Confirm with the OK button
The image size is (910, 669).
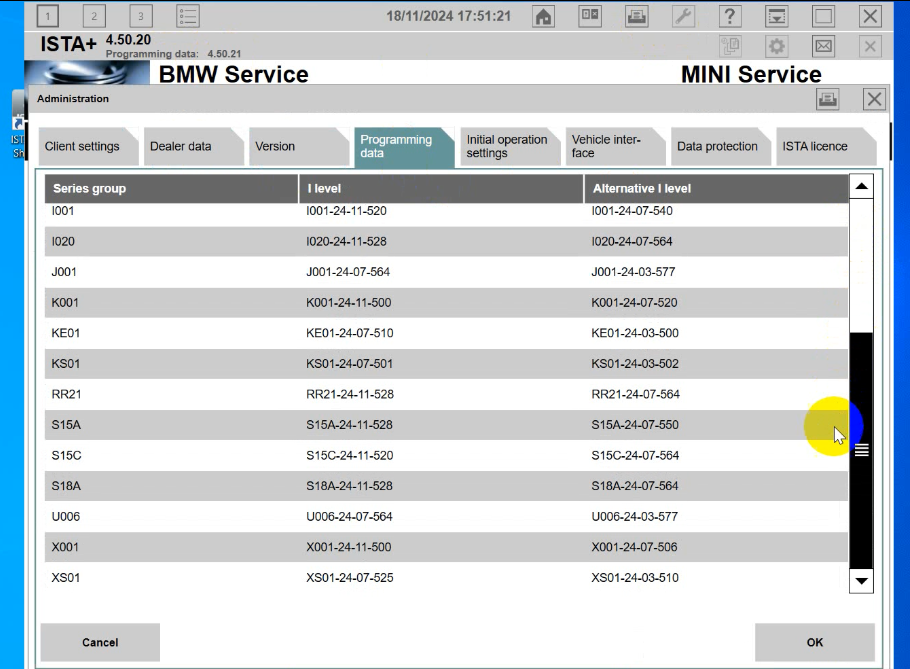814,642
